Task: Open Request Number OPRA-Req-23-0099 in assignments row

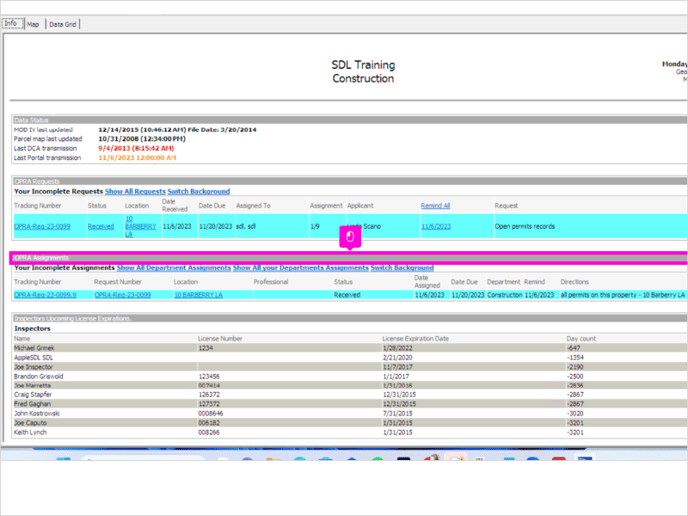Action: (x=123, y=295)
